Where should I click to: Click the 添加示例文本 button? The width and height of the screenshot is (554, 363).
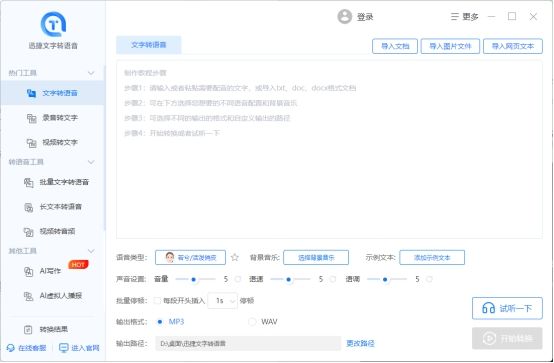pyautogui.click(x=432, y=257)
